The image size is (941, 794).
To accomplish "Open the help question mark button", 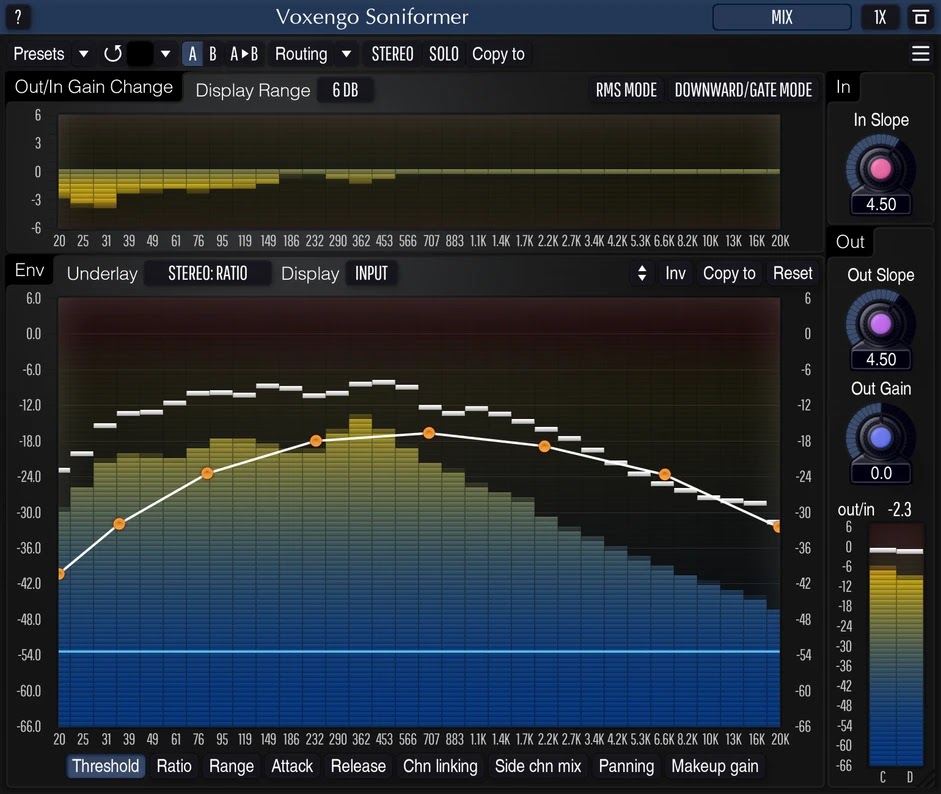I will click(x=18, y=17).
